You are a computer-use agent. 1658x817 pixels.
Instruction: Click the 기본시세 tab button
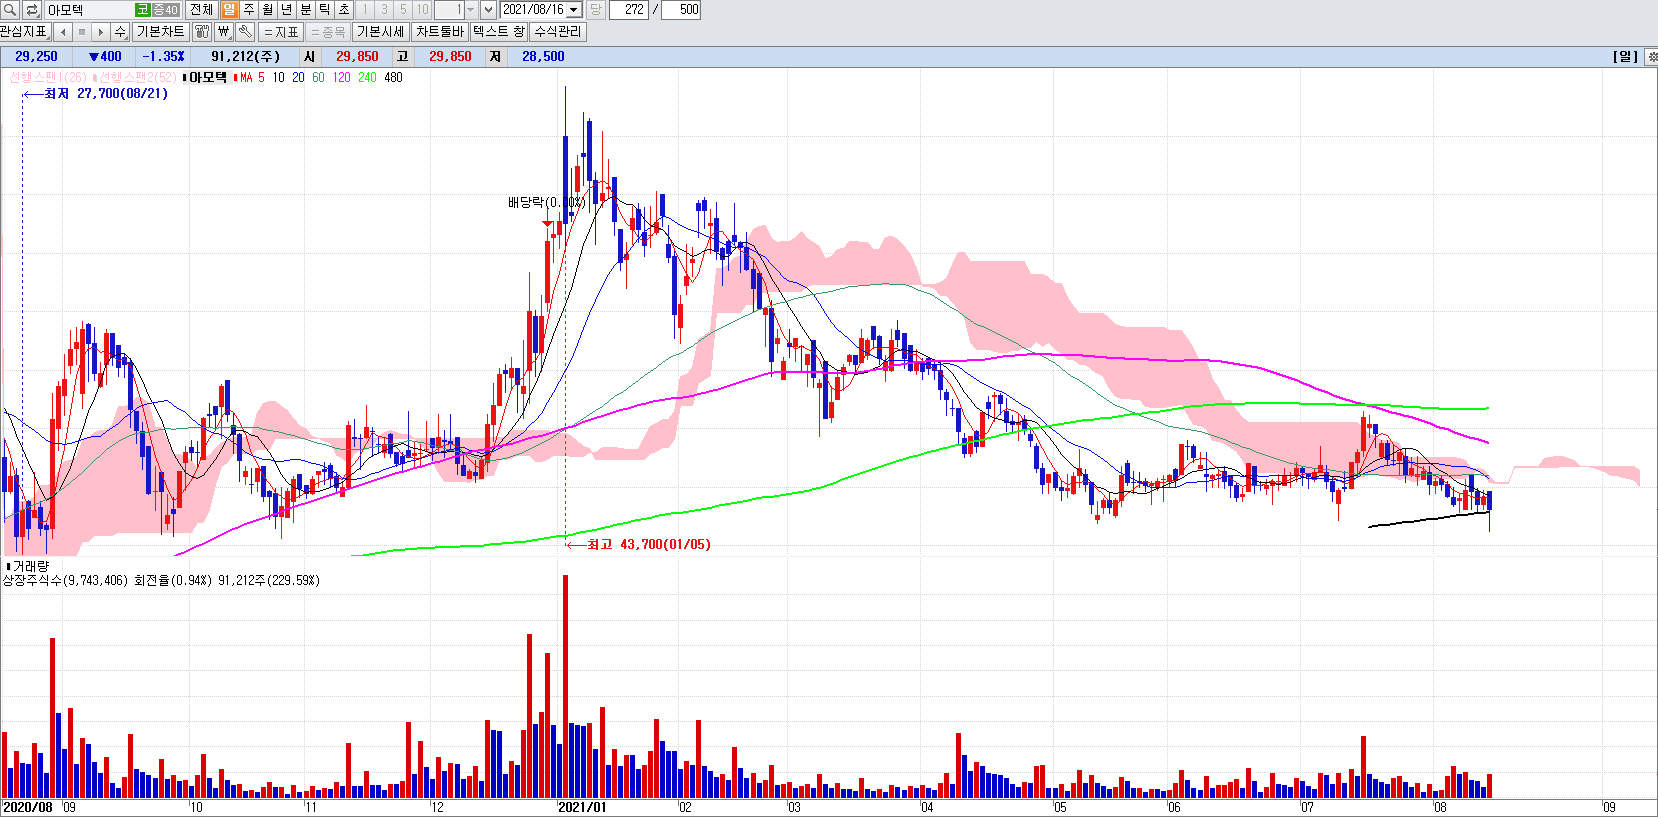[381, 32]
